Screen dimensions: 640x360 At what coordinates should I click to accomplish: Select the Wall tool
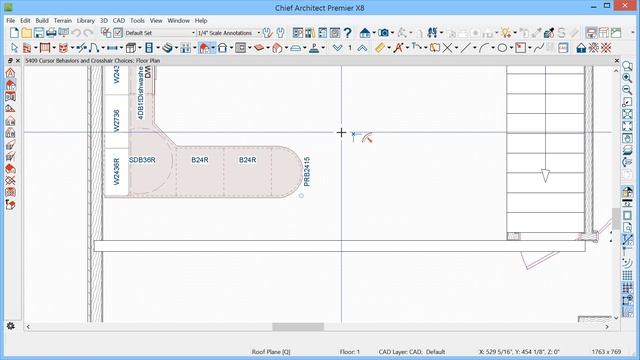pos(27,48)
